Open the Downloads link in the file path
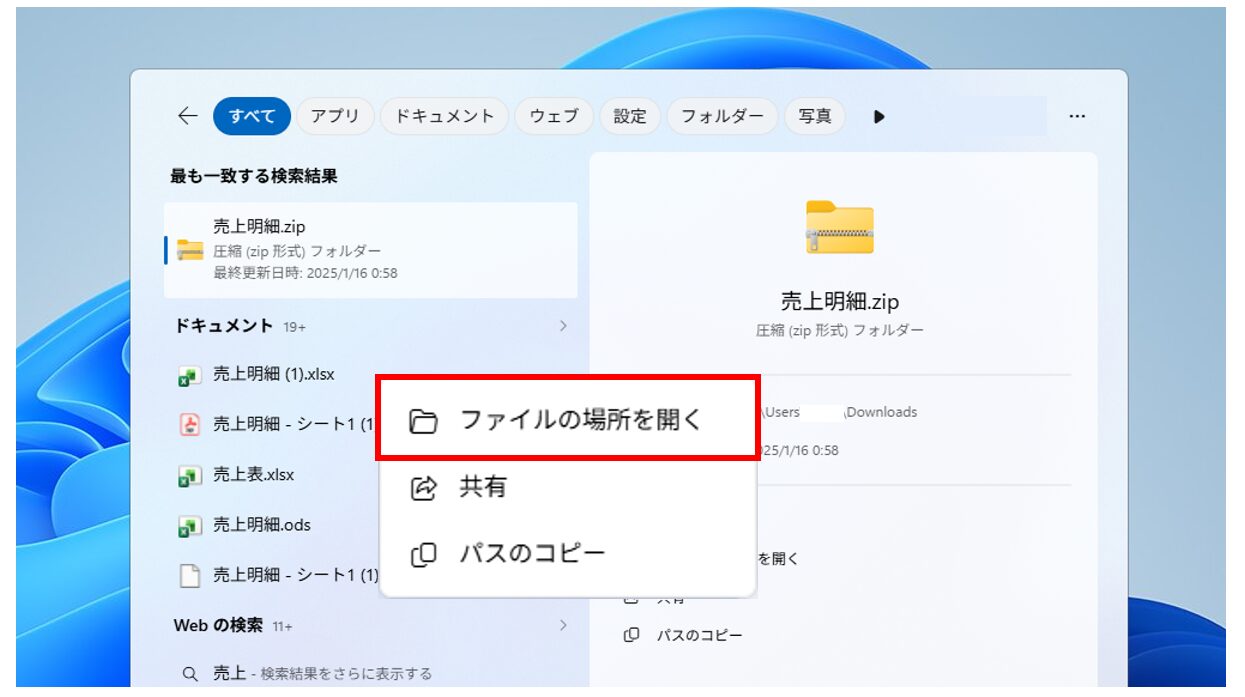The image size is (1245, 697). 884,412
